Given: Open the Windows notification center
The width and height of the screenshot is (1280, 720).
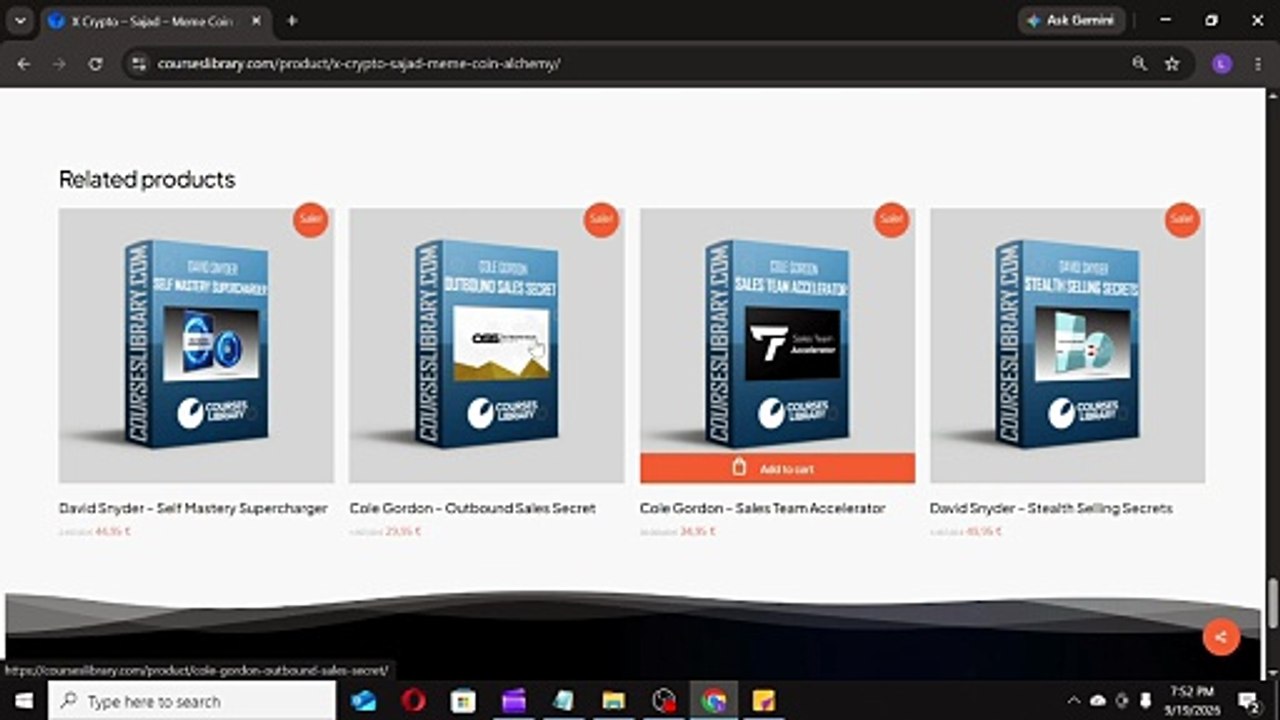Looking at the screenshot, I should point(1249,701).
